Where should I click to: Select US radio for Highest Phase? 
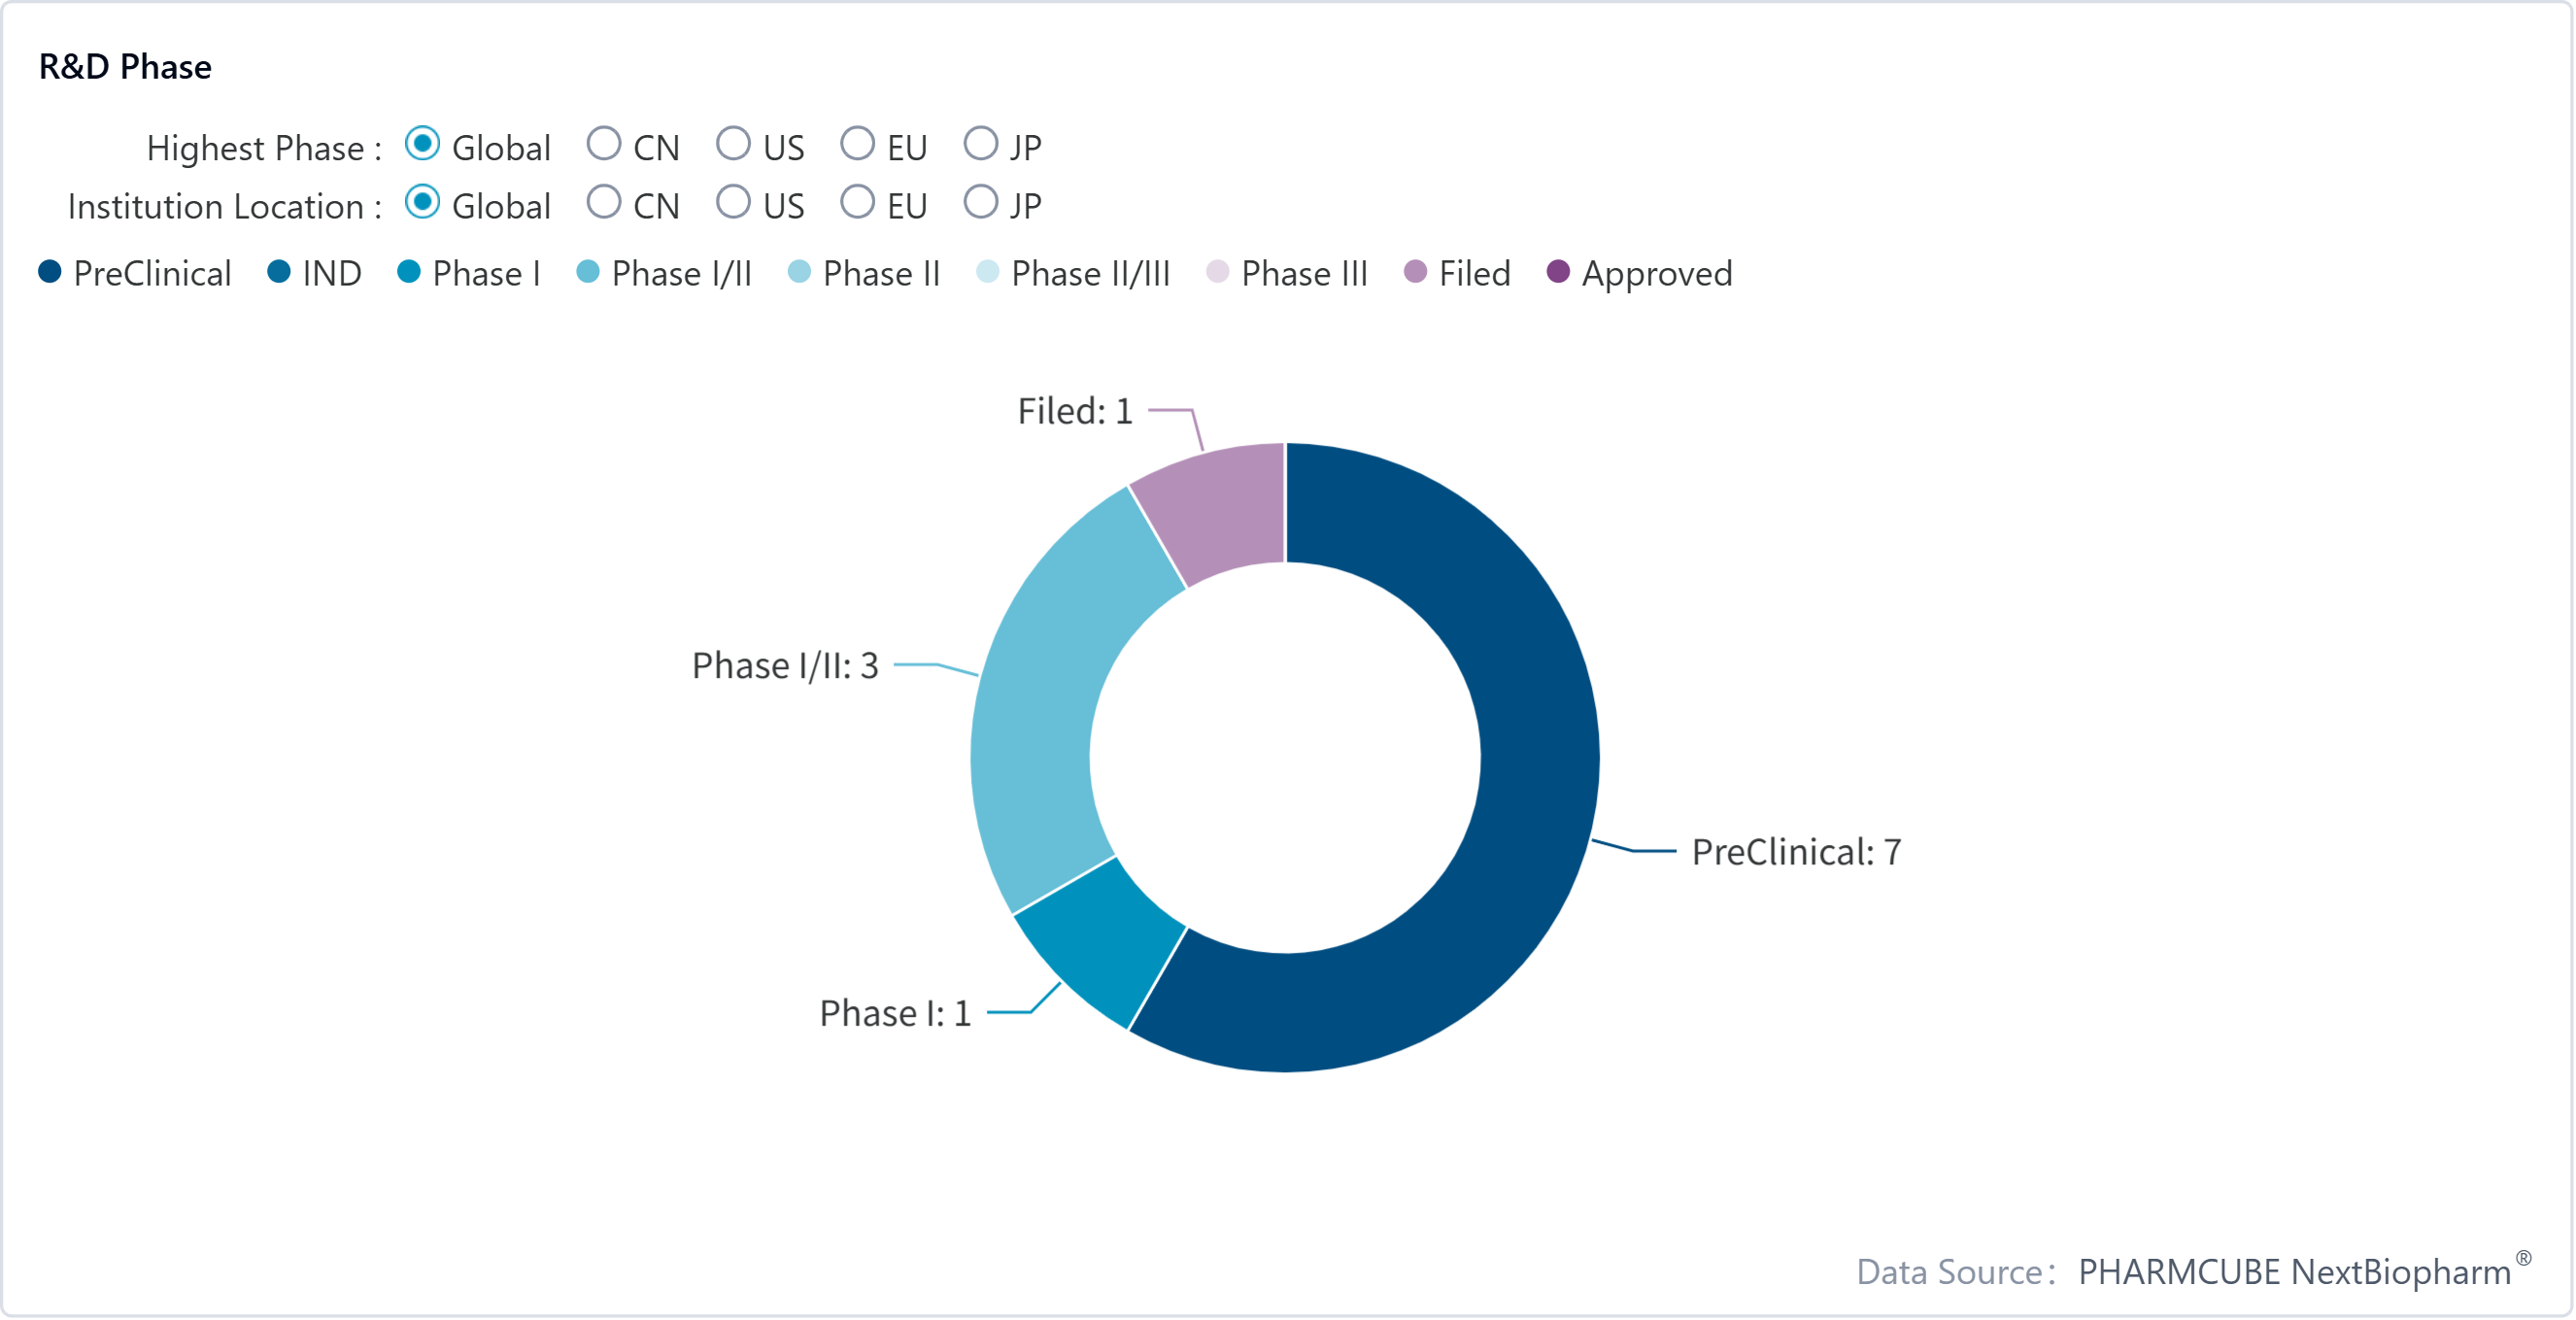pos(733,144)
